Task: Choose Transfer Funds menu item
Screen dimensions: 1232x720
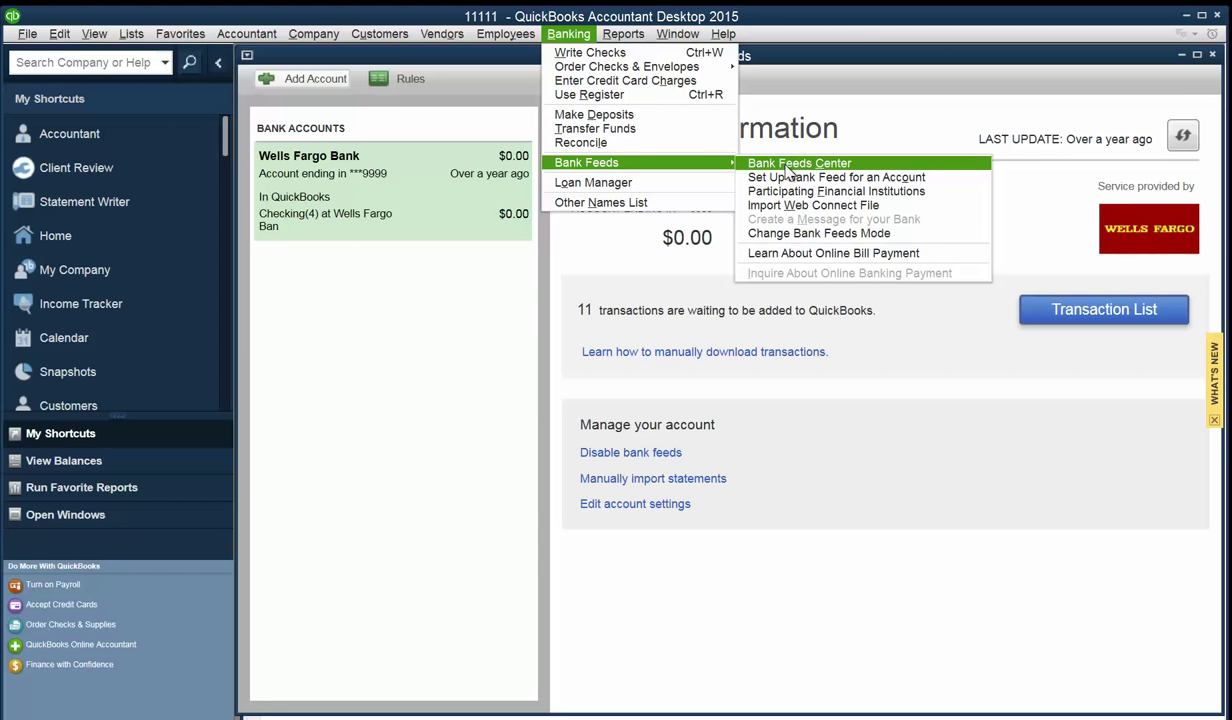Action: click(x=639, y=129)
